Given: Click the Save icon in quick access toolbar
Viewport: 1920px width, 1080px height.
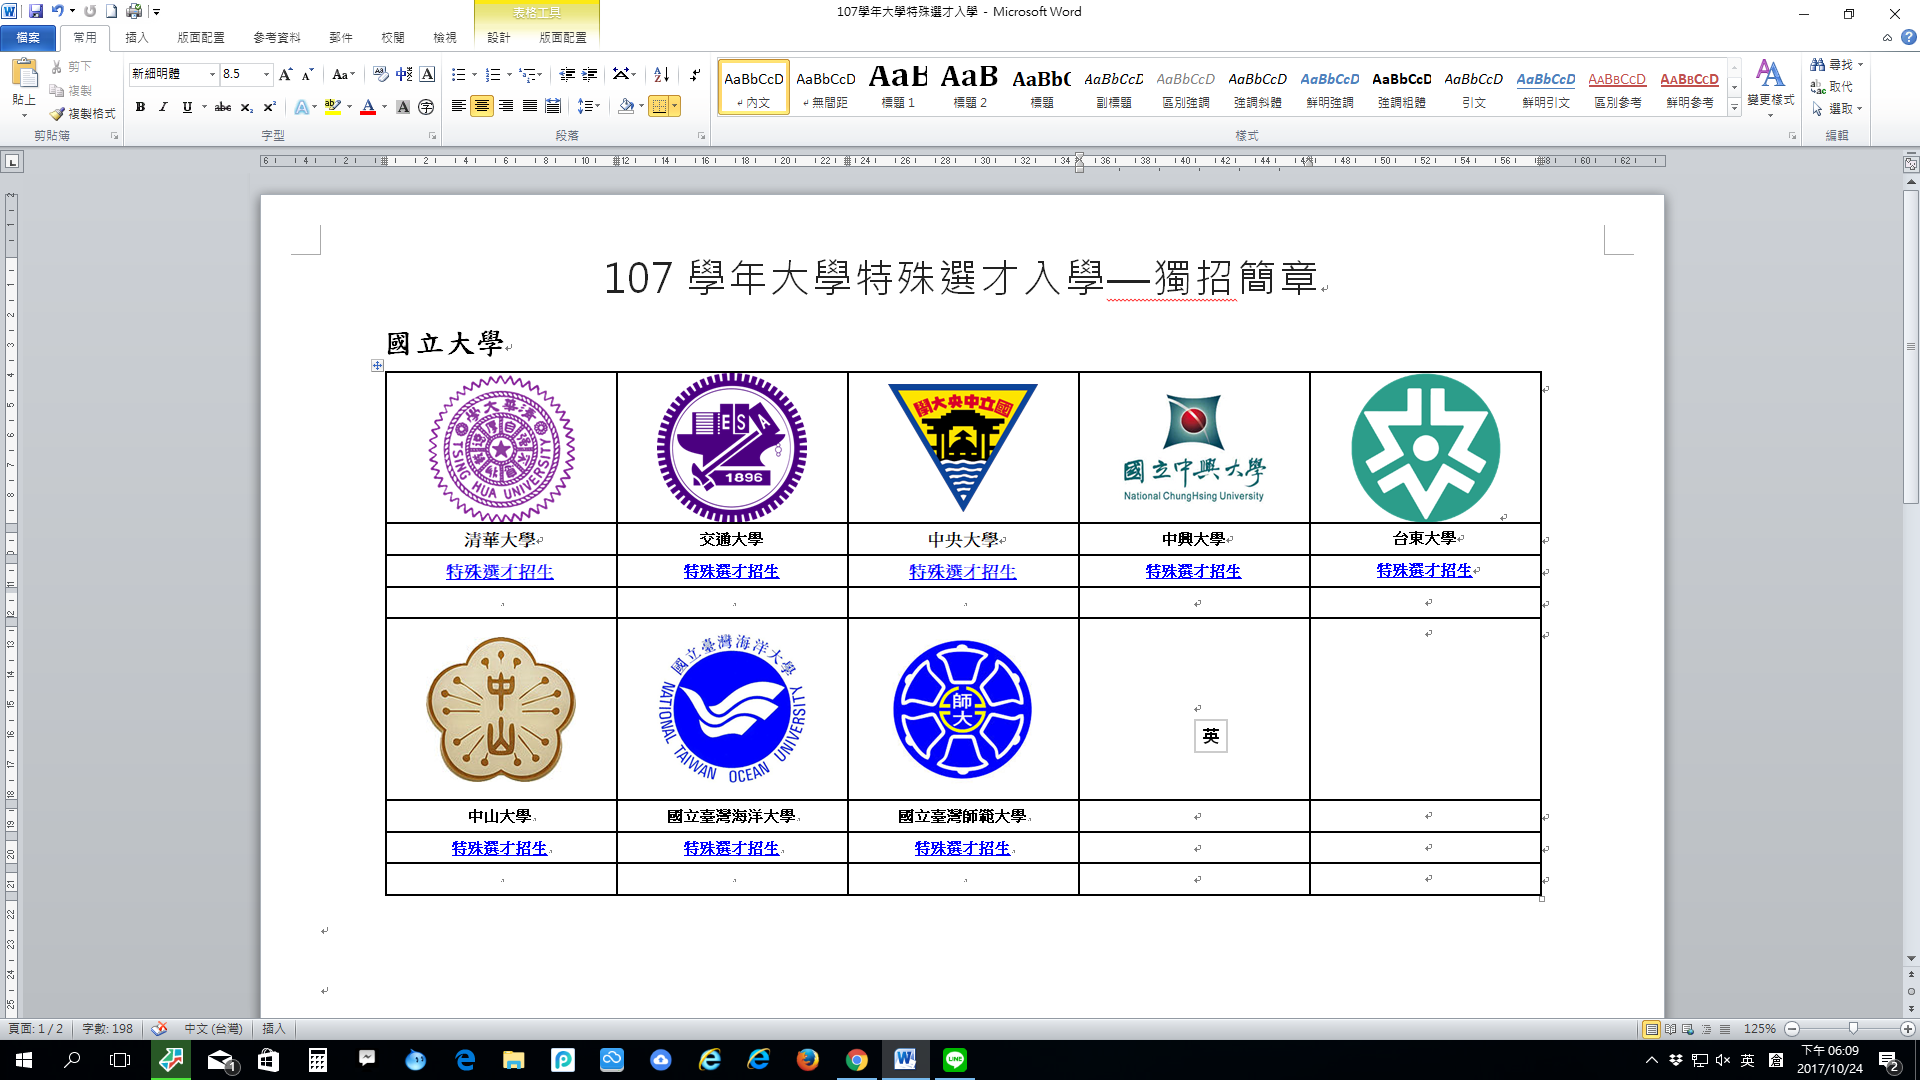Looking at the screenshot, I should pos(36,11).
